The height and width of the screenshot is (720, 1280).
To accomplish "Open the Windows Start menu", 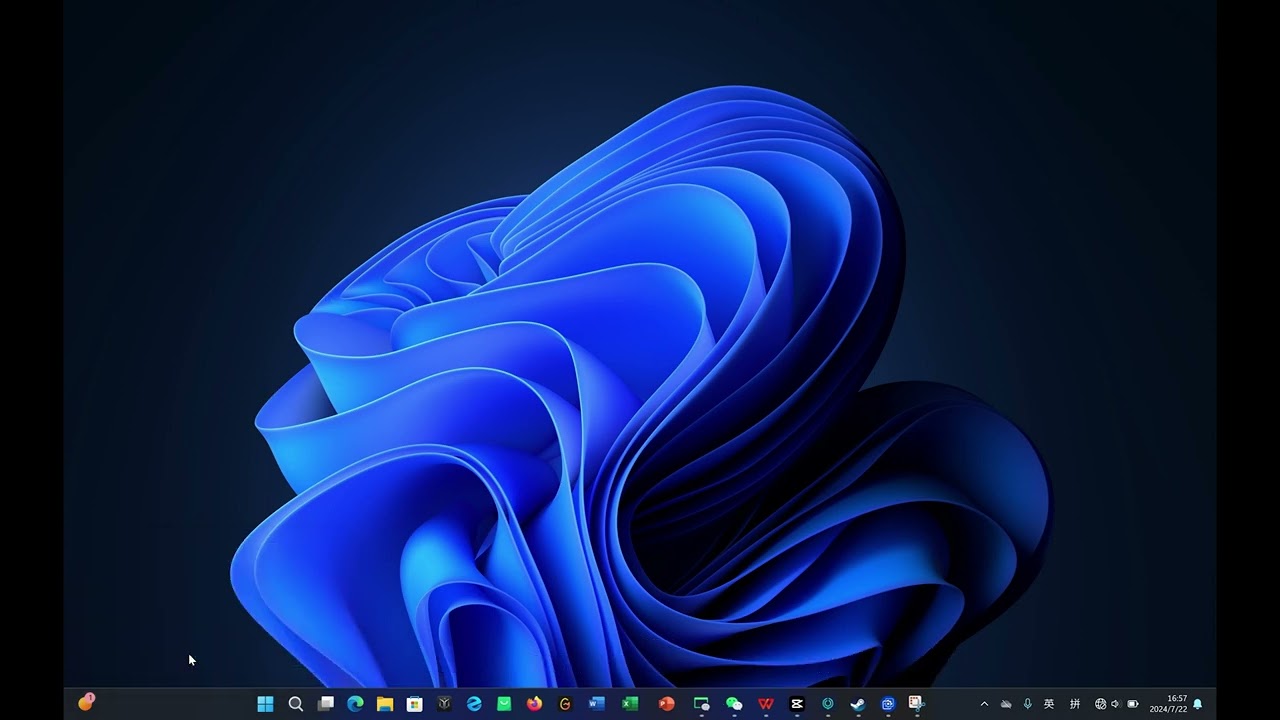I will (x=265, y=704).
